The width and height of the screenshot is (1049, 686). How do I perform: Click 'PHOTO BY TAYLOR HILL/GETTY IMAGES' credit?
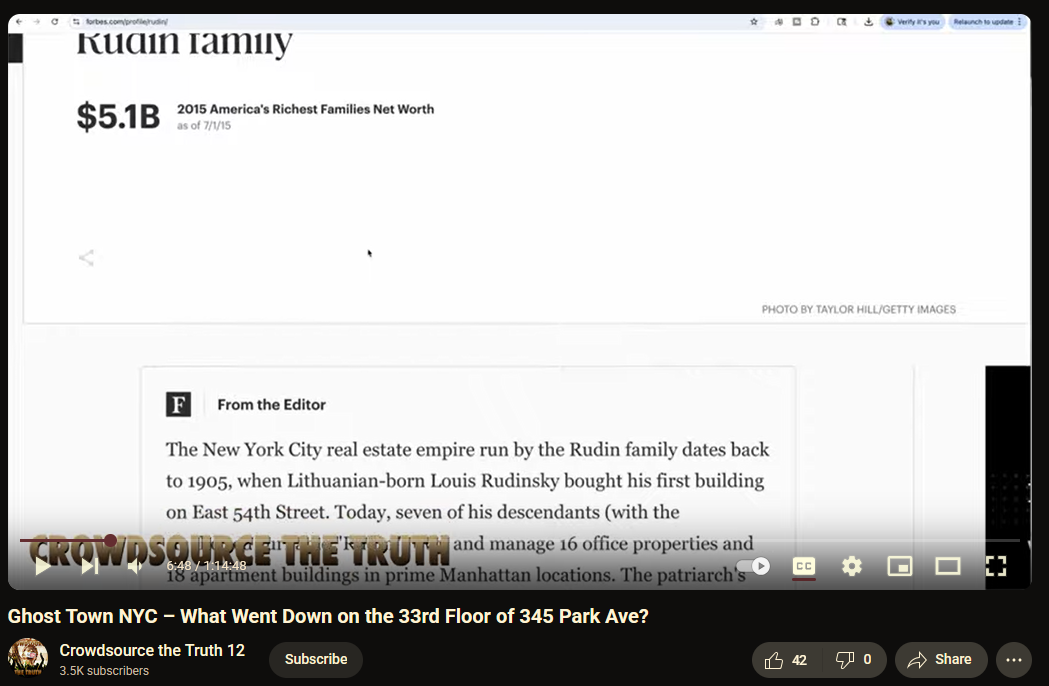pos(858,309)
